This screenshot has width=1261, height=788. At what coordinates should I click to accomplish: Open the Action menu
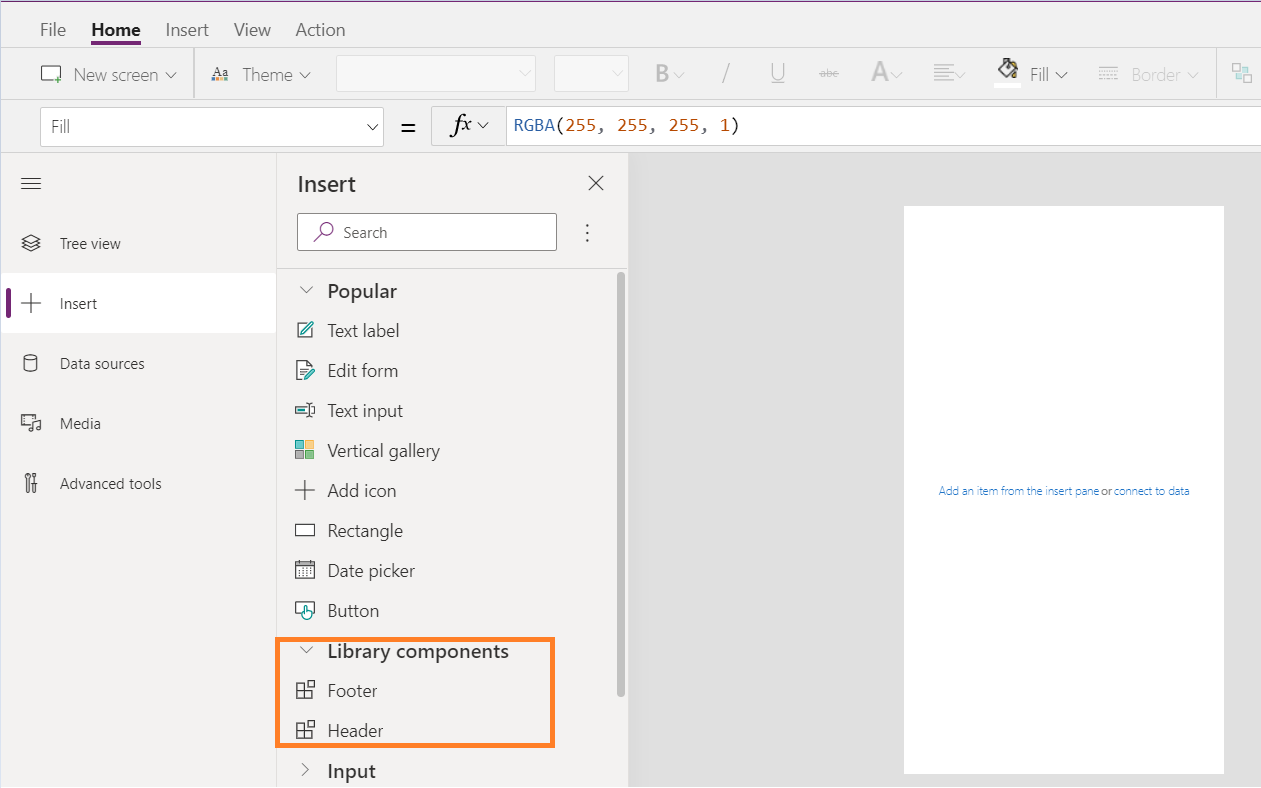pos(320,29)
